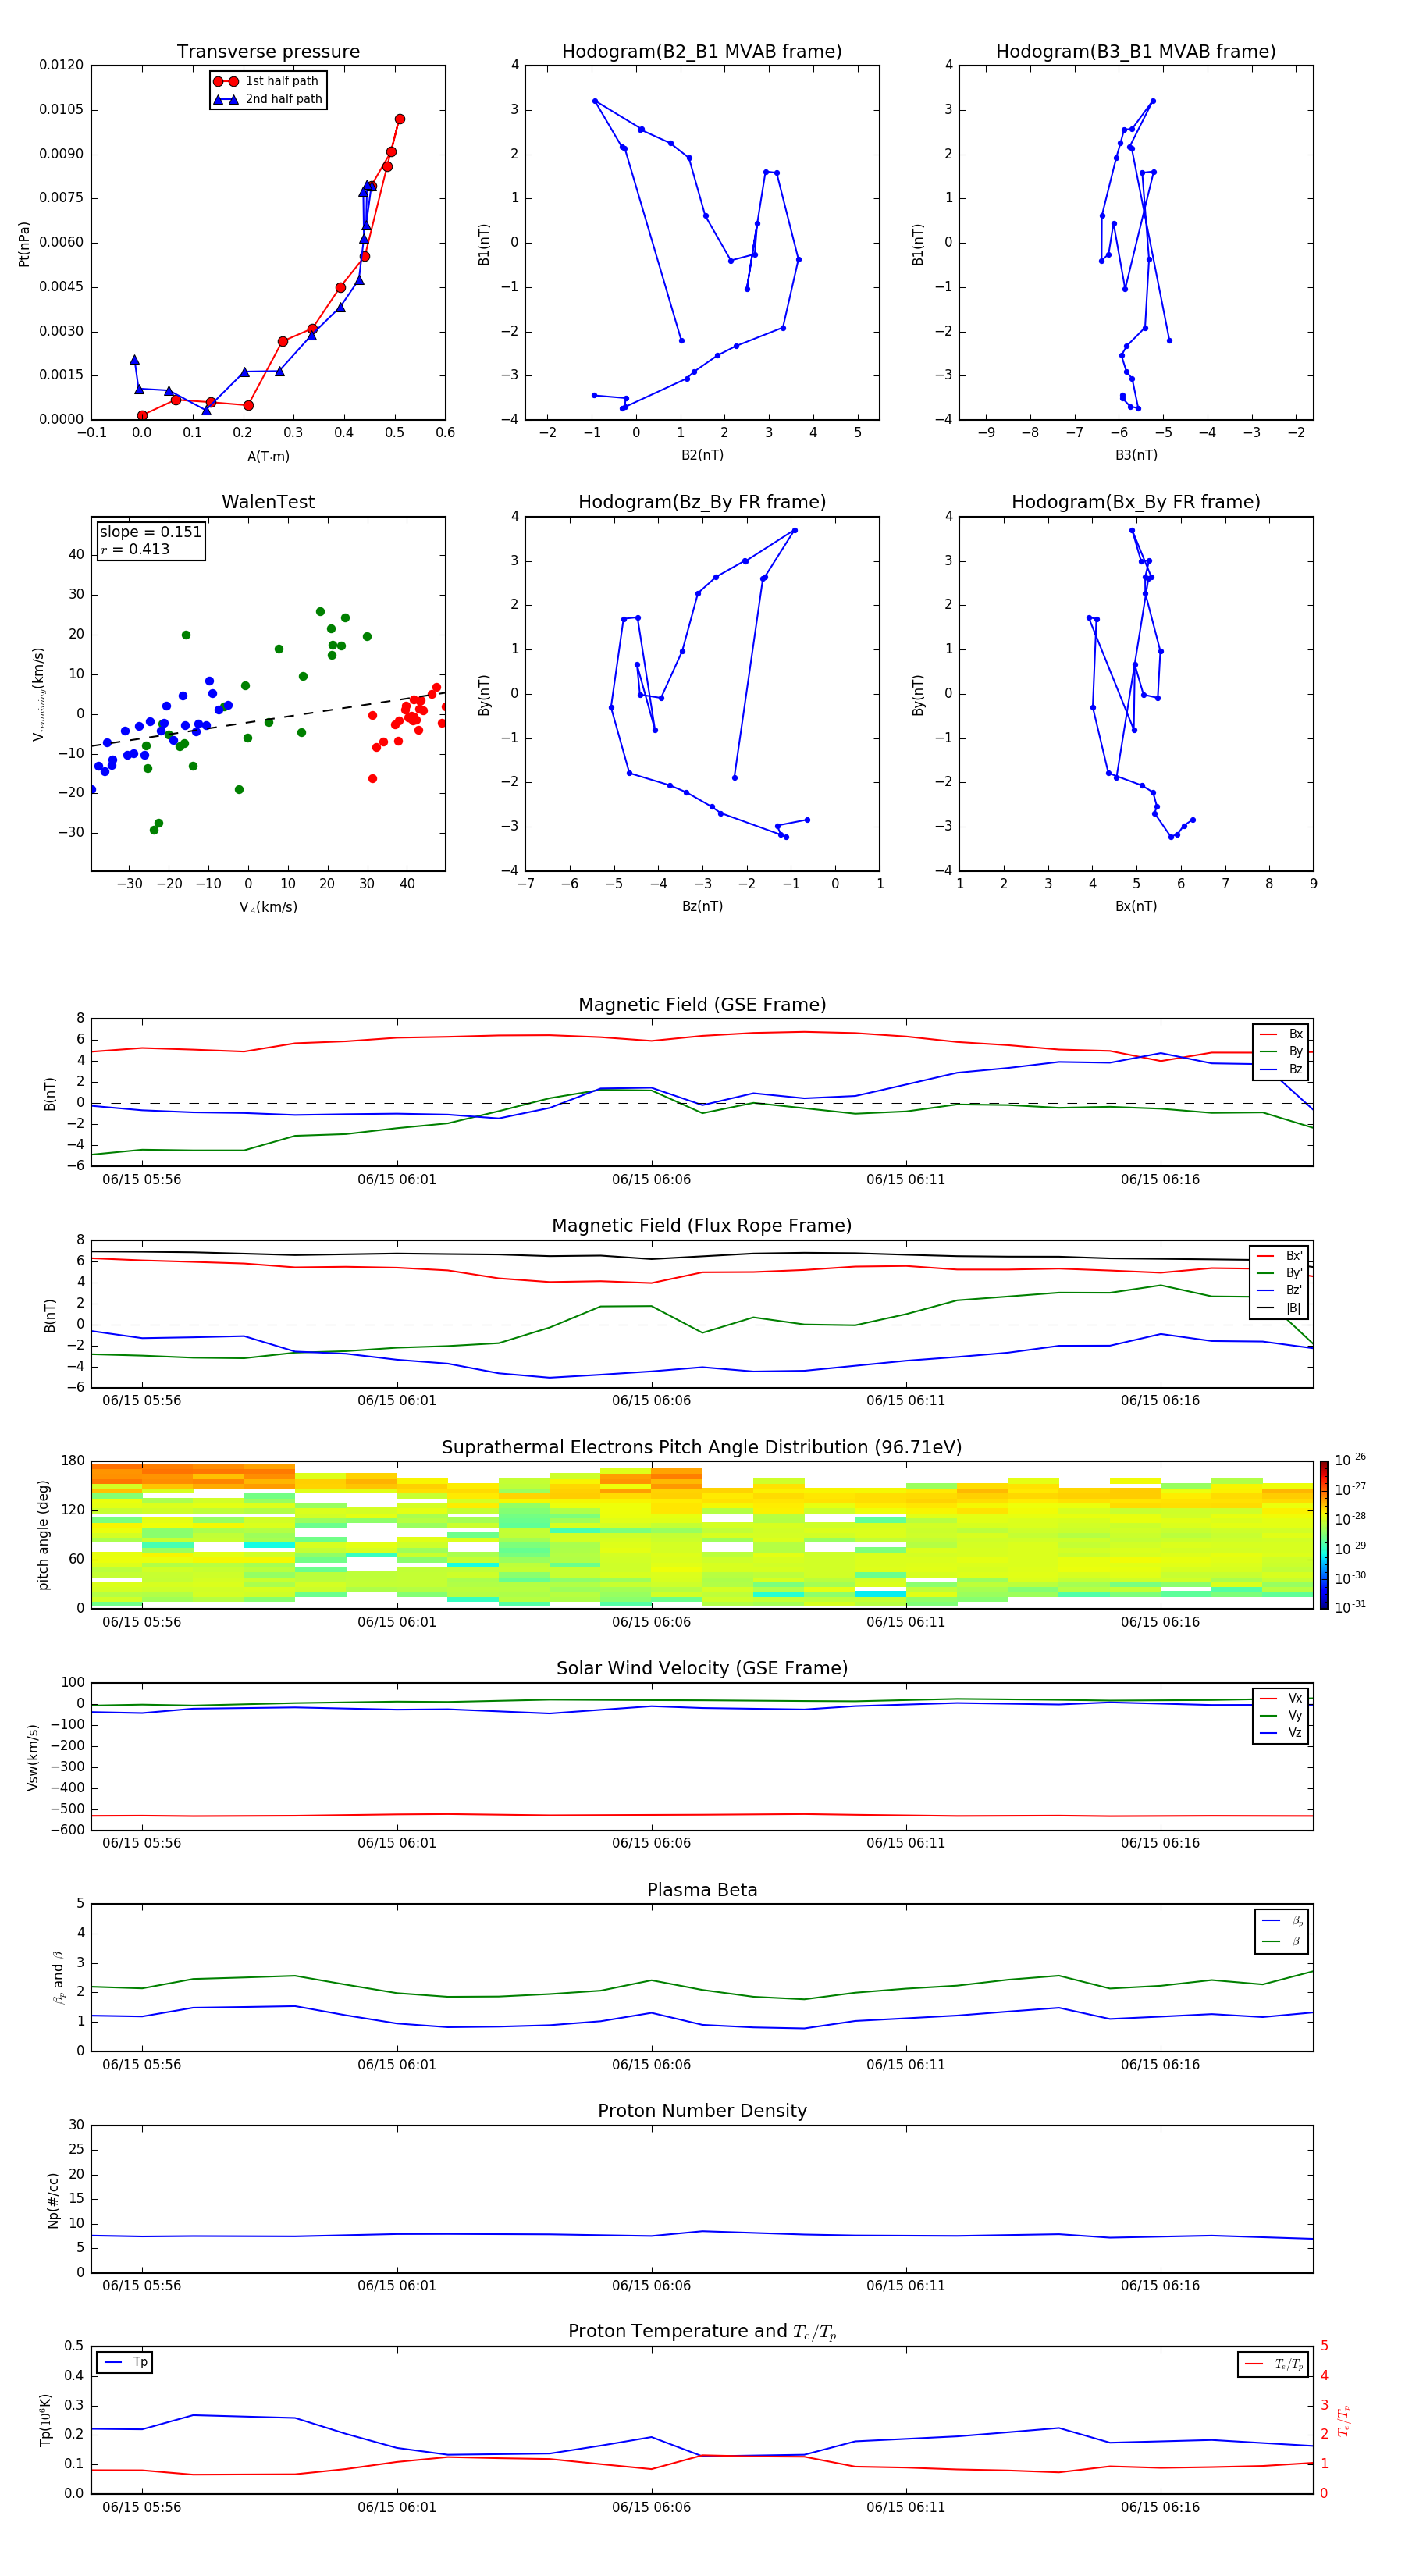Click 'Vz' in solar wind velocity legend
1405x2576 pixels.
click(x=1295, y=1733)
